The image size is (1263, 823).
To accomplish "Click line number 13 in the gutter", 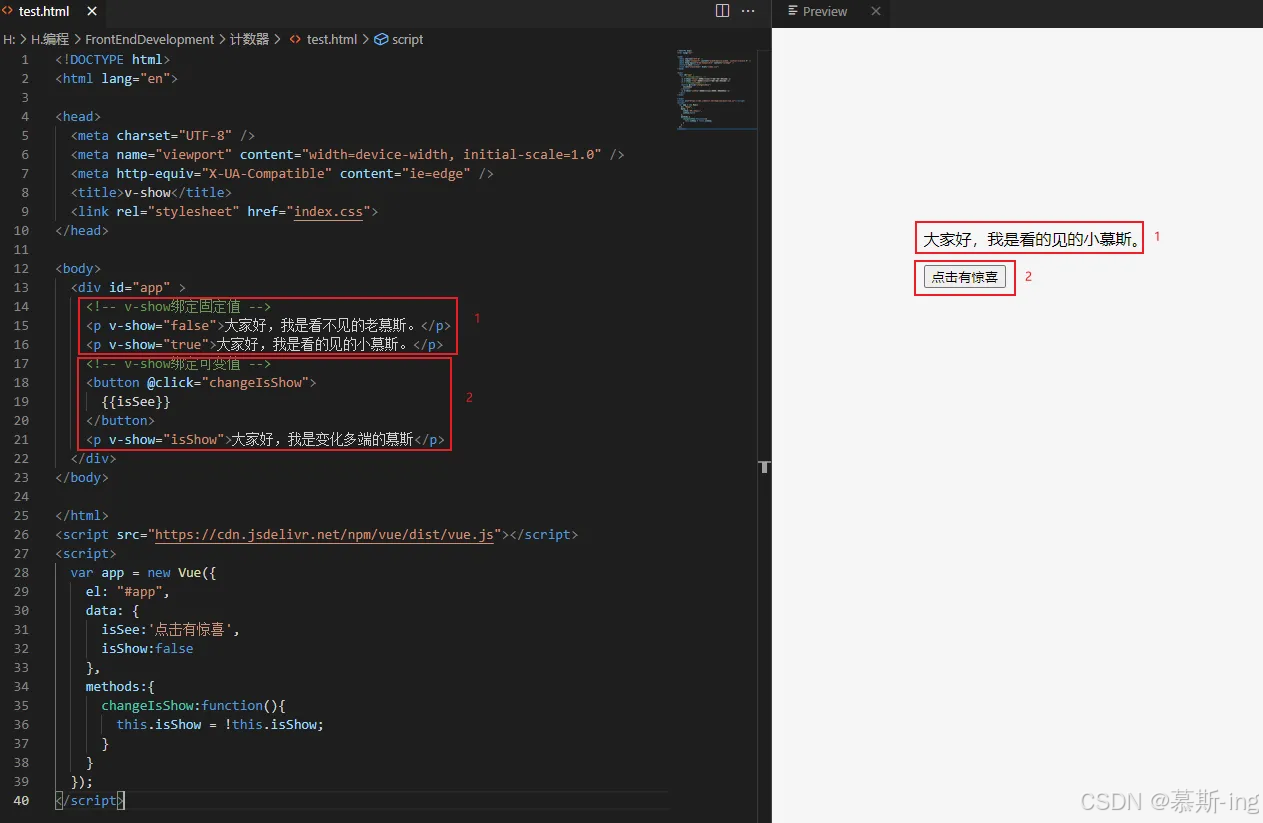I will point(22,288).
